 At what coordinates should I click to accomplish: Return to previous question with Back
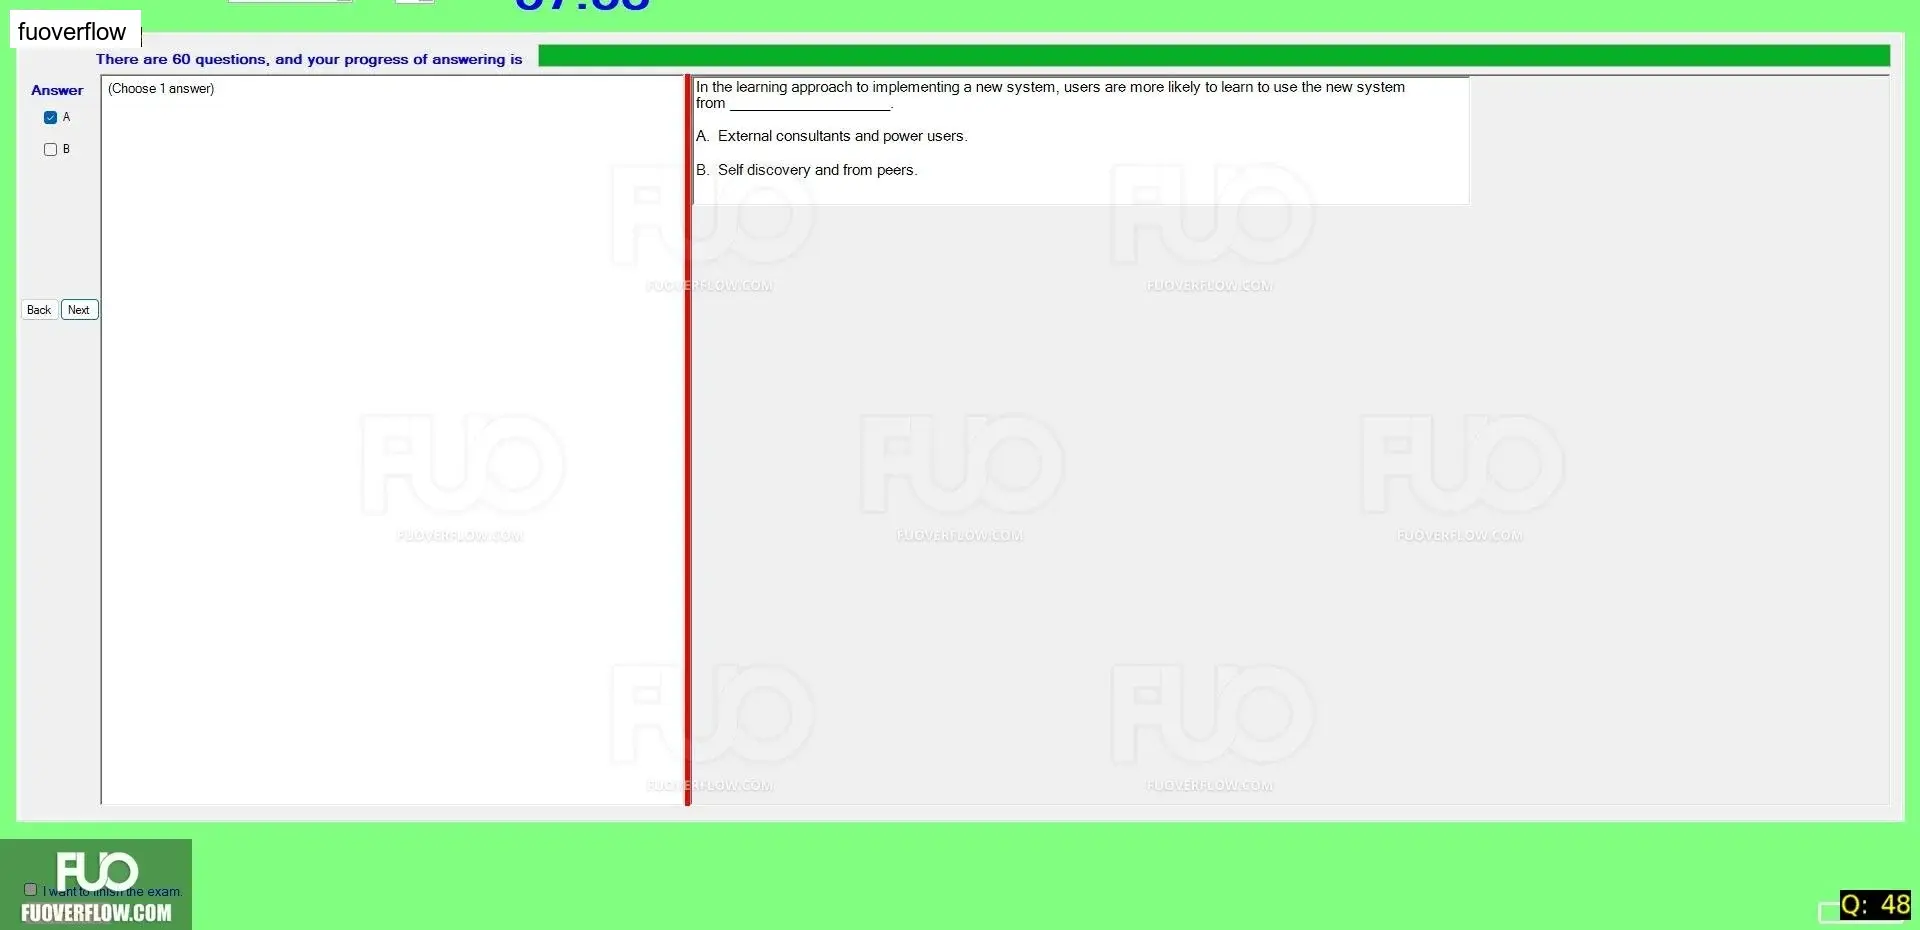point(39,310)
